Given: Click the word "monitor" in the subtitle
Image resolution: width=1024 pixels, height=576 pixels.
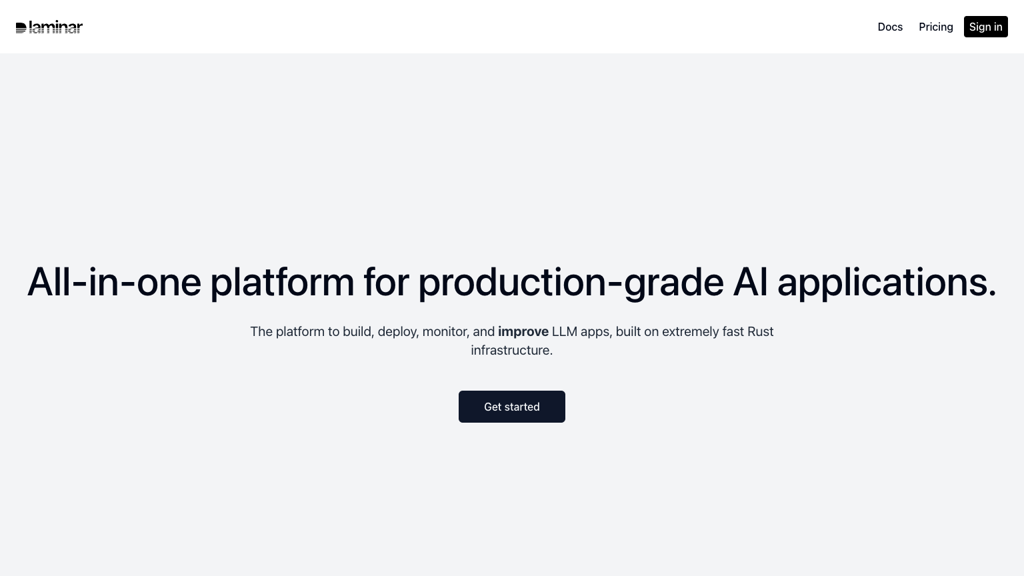Looking at the screenshot, I should [x=445, y=332].
